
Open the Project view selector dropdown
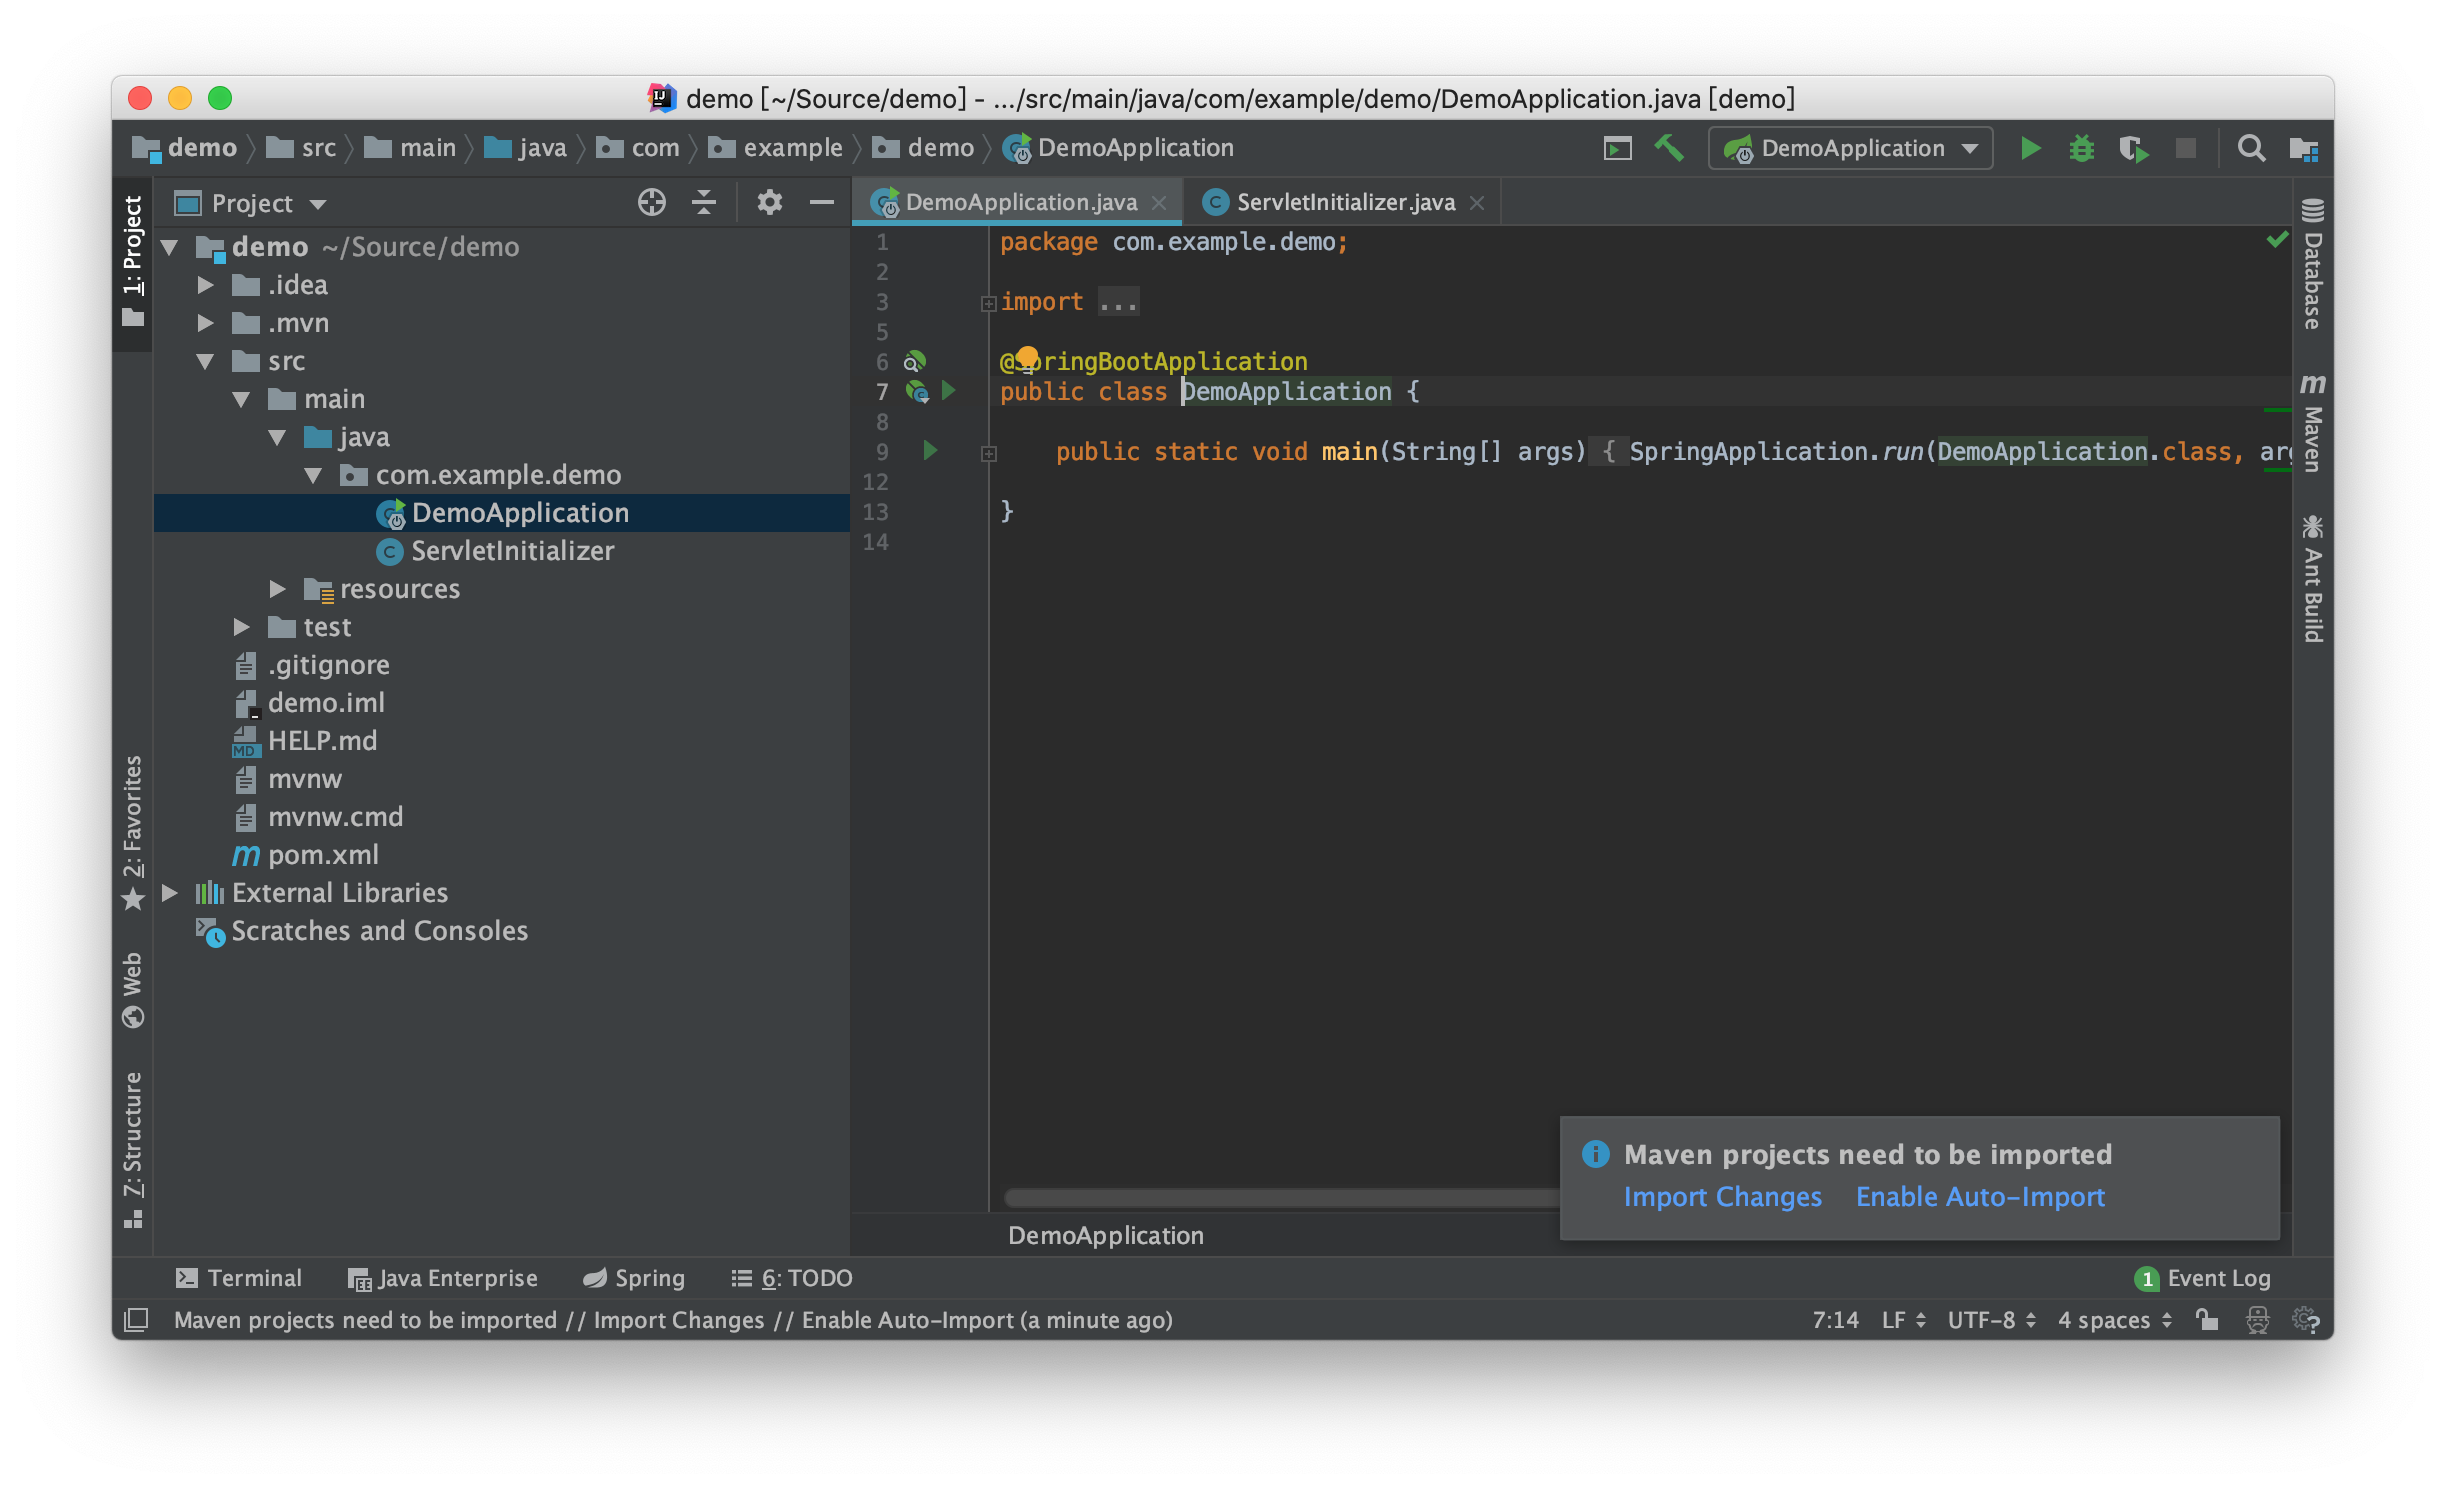pyautogui.click(x=252, y=204)
